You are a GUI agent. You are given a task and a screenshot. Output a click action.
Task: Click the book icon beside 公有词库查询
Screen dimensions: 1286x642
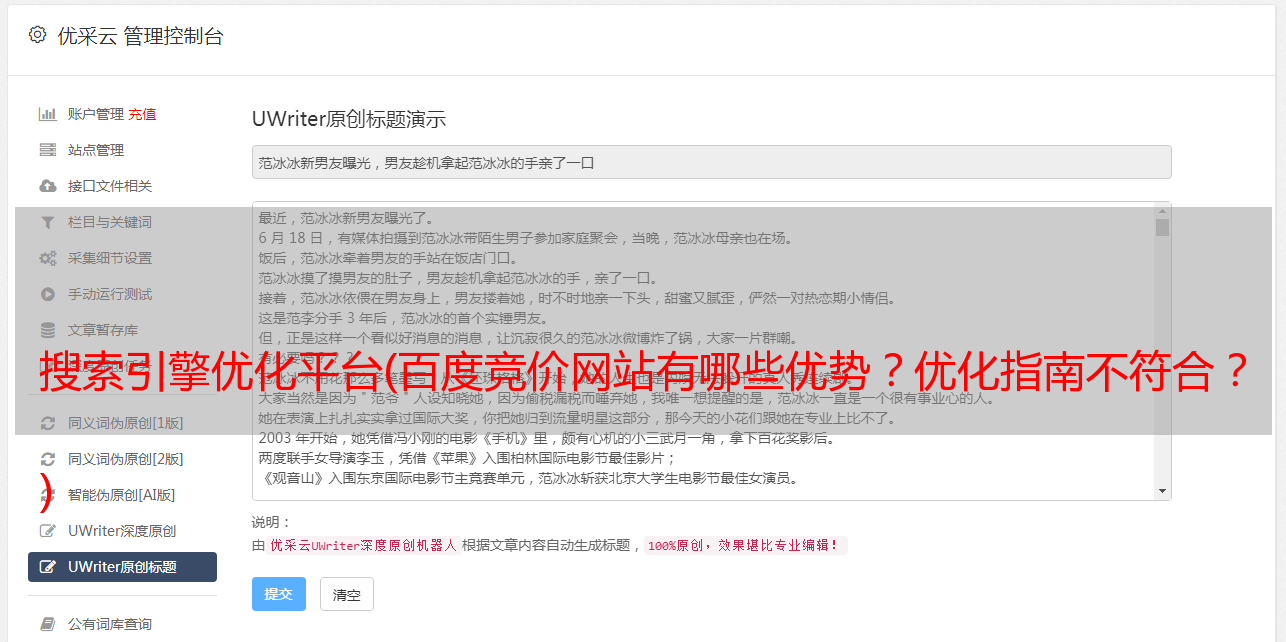[47, 624]
